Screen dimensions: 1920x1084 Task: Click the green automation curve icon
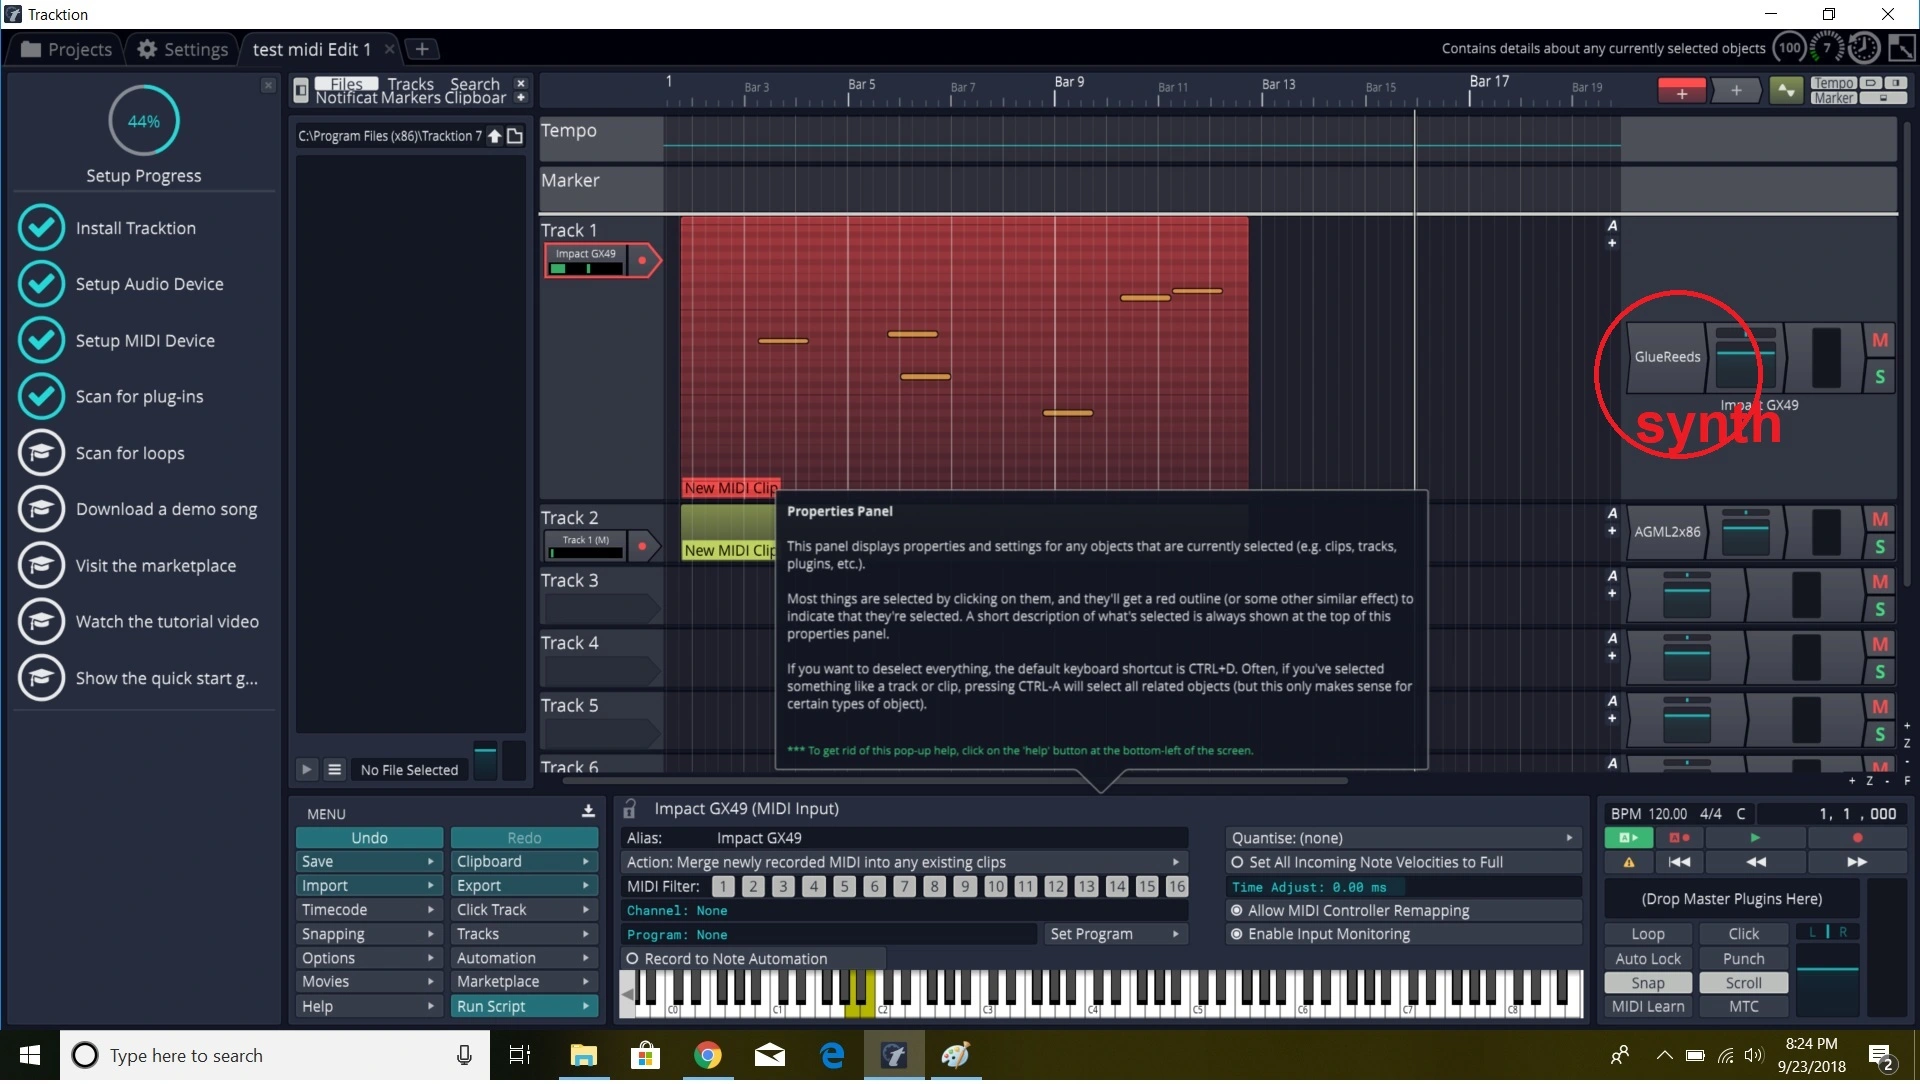pos(1786,92)
